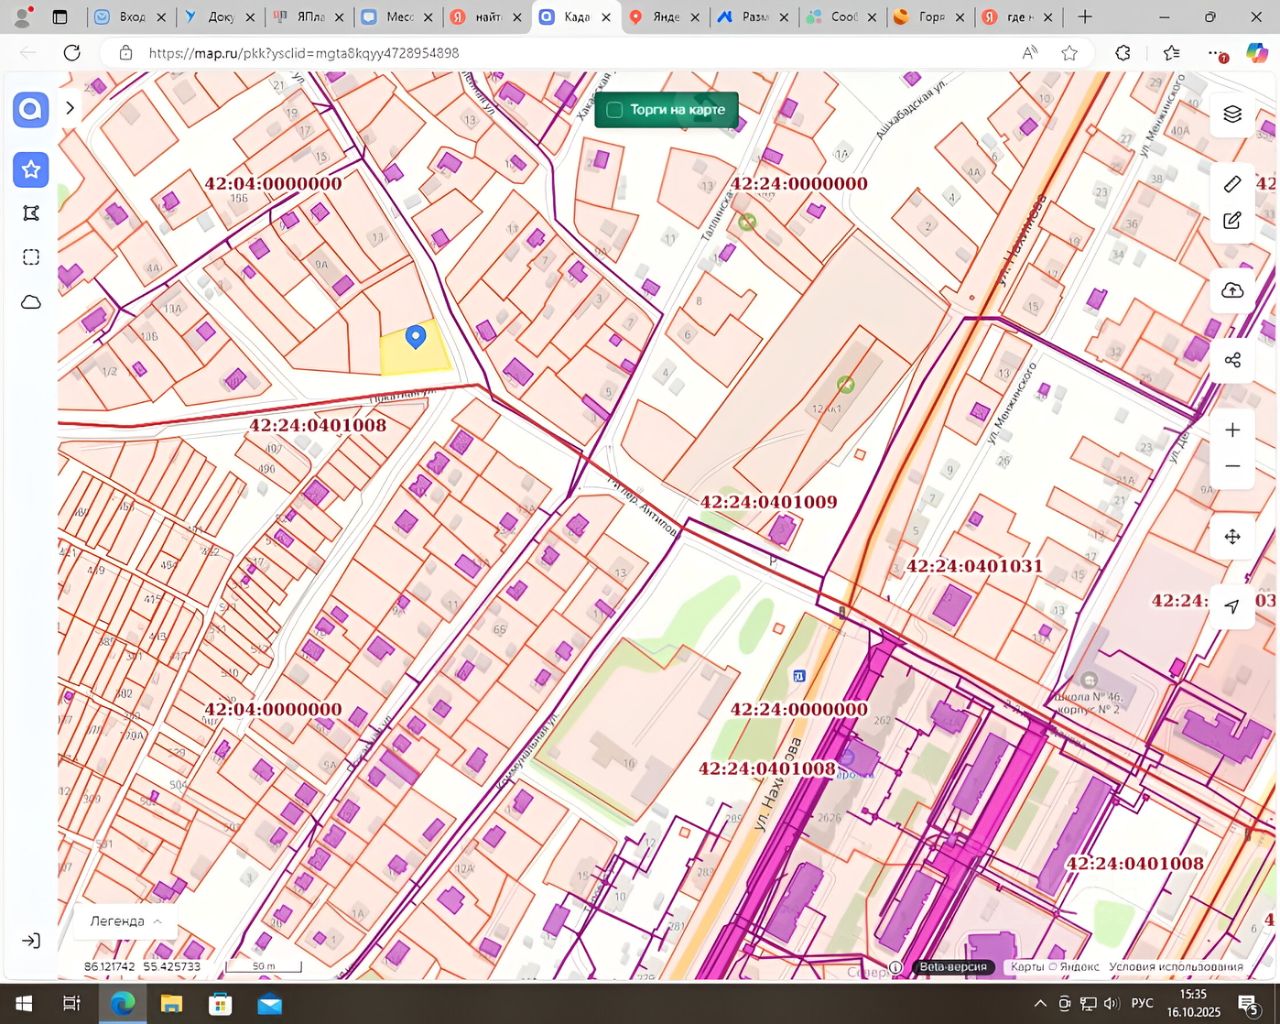Switch to the Вход mail tab
The width and height of the screenshot is (1280, 1024).
click(130, 17)
